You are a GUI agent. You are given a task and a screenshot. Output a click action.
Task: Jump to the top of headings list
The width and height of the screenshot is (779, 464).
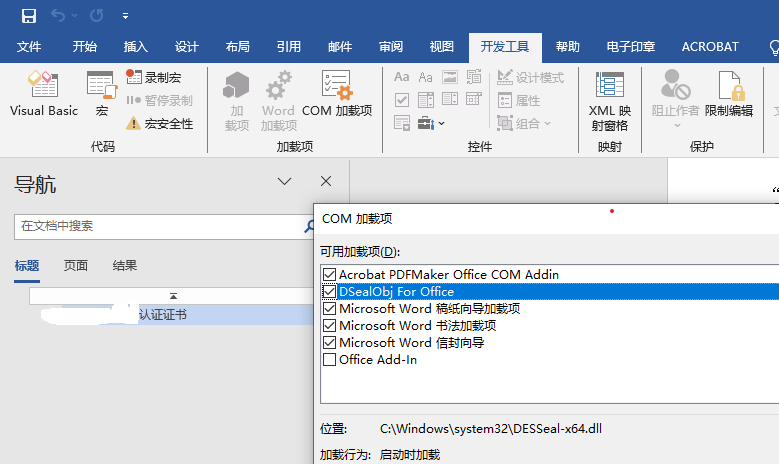[x=173, y=296]
